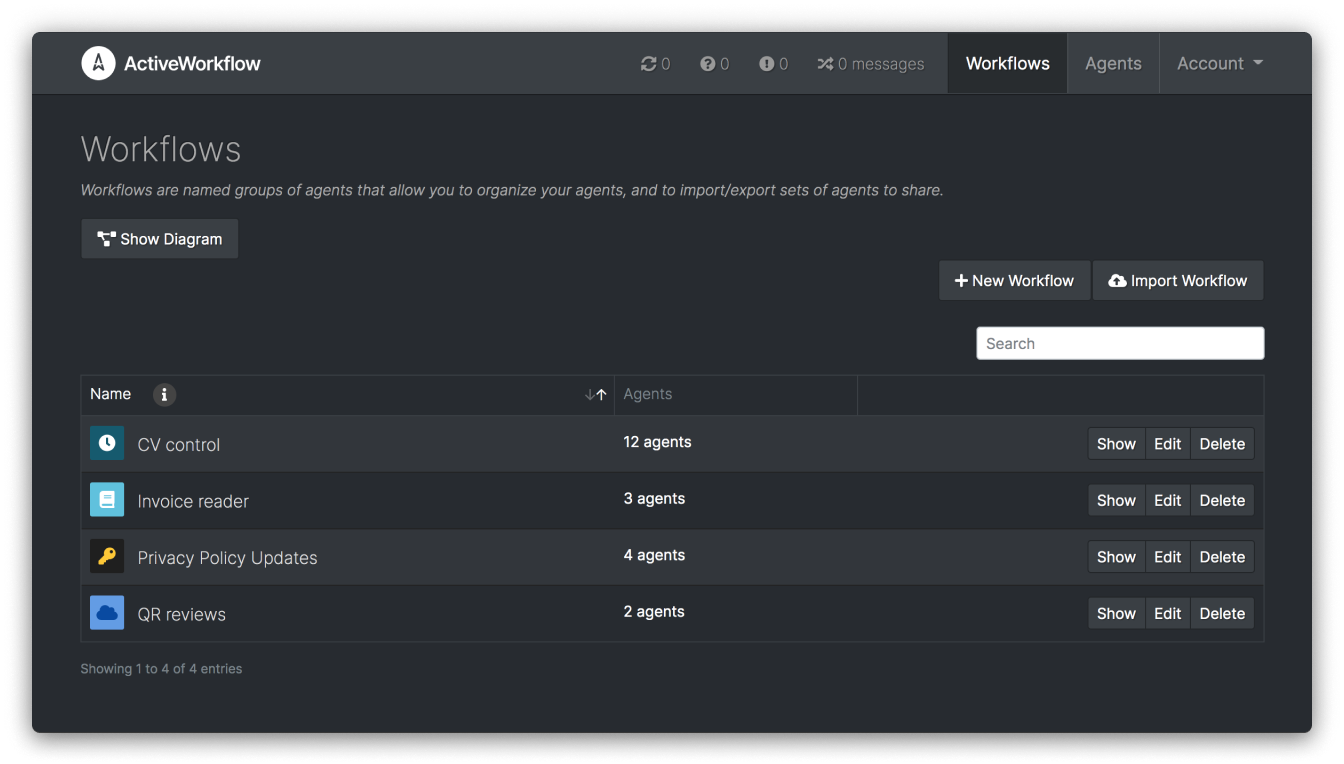Image resolution: width=1344 pixels, height=764 pixels.
Task: Open the QR reviews workflow link
Action: (x=182, y=614)
